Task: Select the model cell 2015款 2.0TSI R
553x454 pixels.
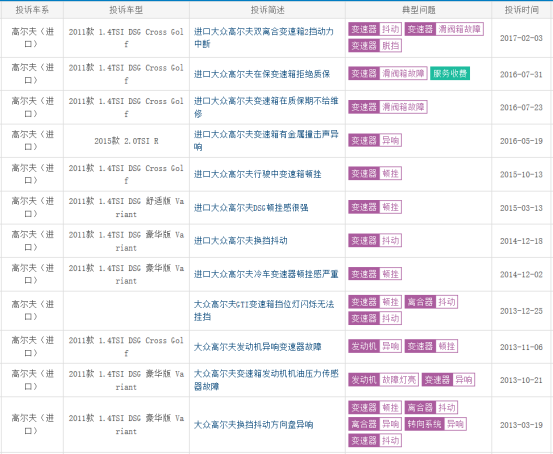Action: pyautogui.click(x=126, y=141)
